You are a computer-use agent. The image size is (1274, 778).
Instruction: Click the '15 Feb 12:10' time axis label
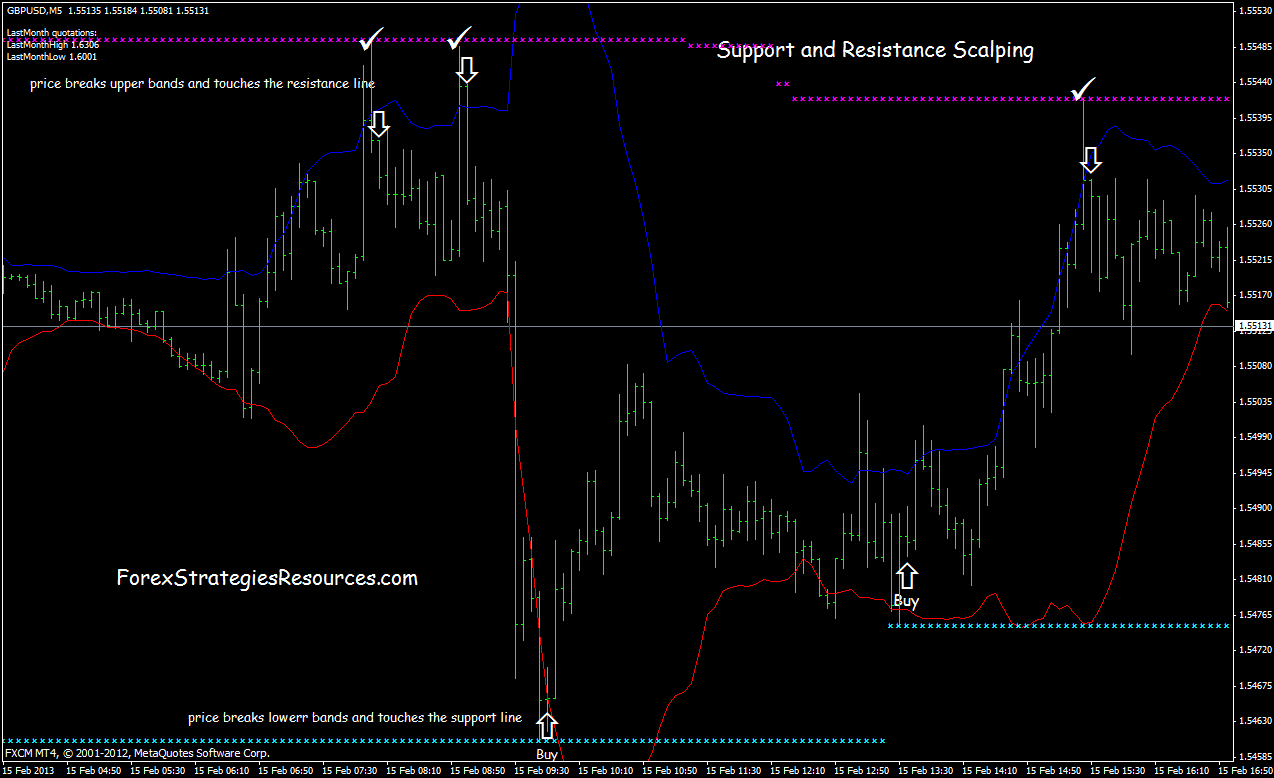pyautogui.click(x=797, y=771)
